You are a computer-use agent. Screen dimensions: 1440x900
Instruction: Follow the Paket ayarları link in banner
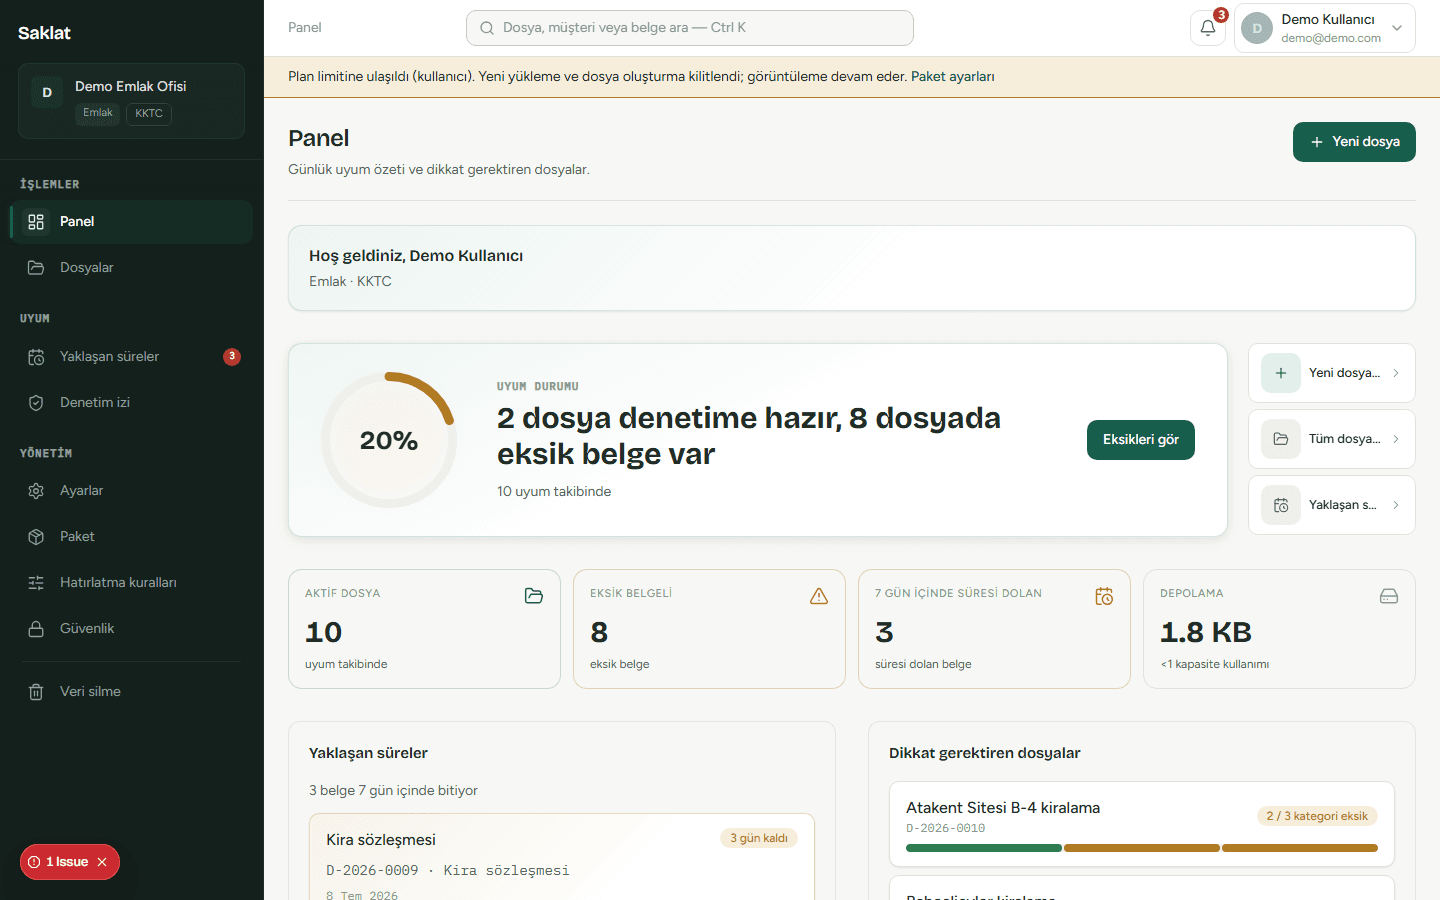[953, 77]
